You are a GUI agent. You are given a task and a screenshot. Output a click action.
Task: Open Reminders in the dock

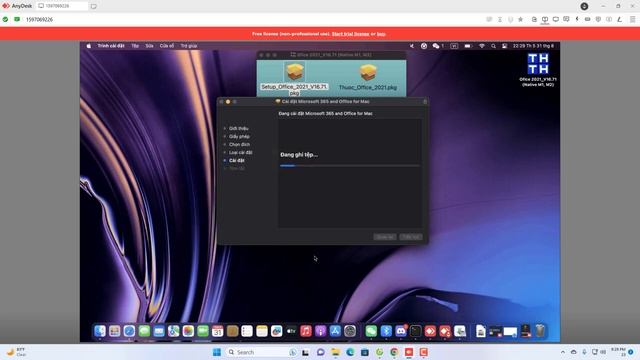(247, 331)
